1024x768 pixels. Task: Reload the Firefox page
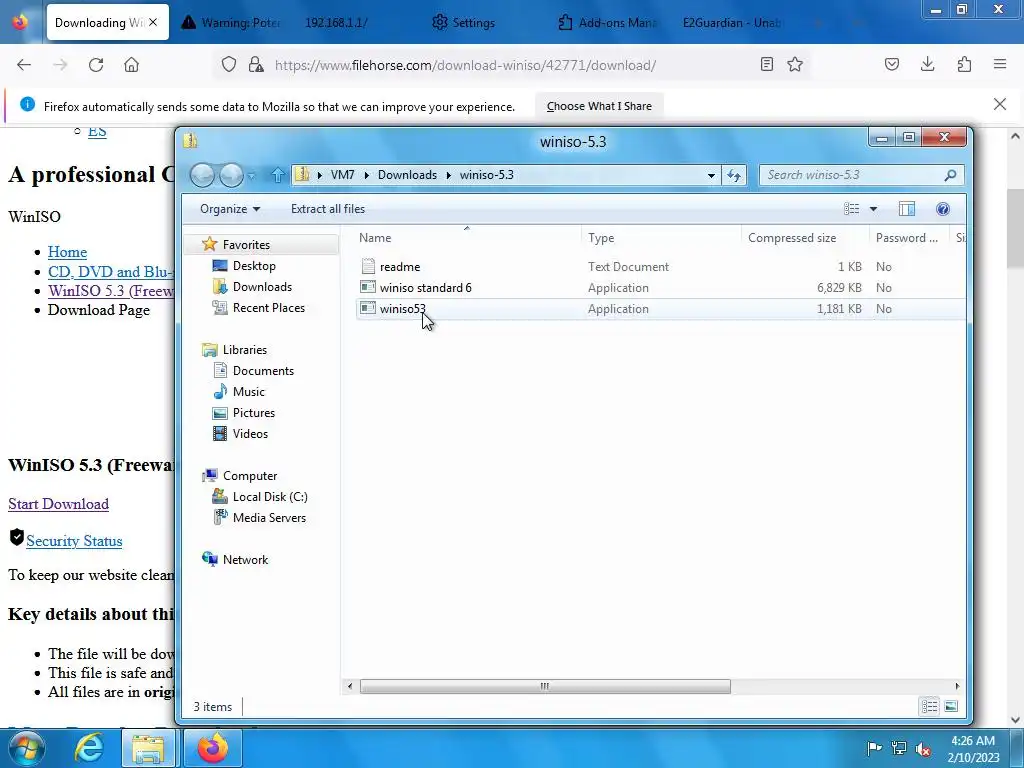[96, 65]
